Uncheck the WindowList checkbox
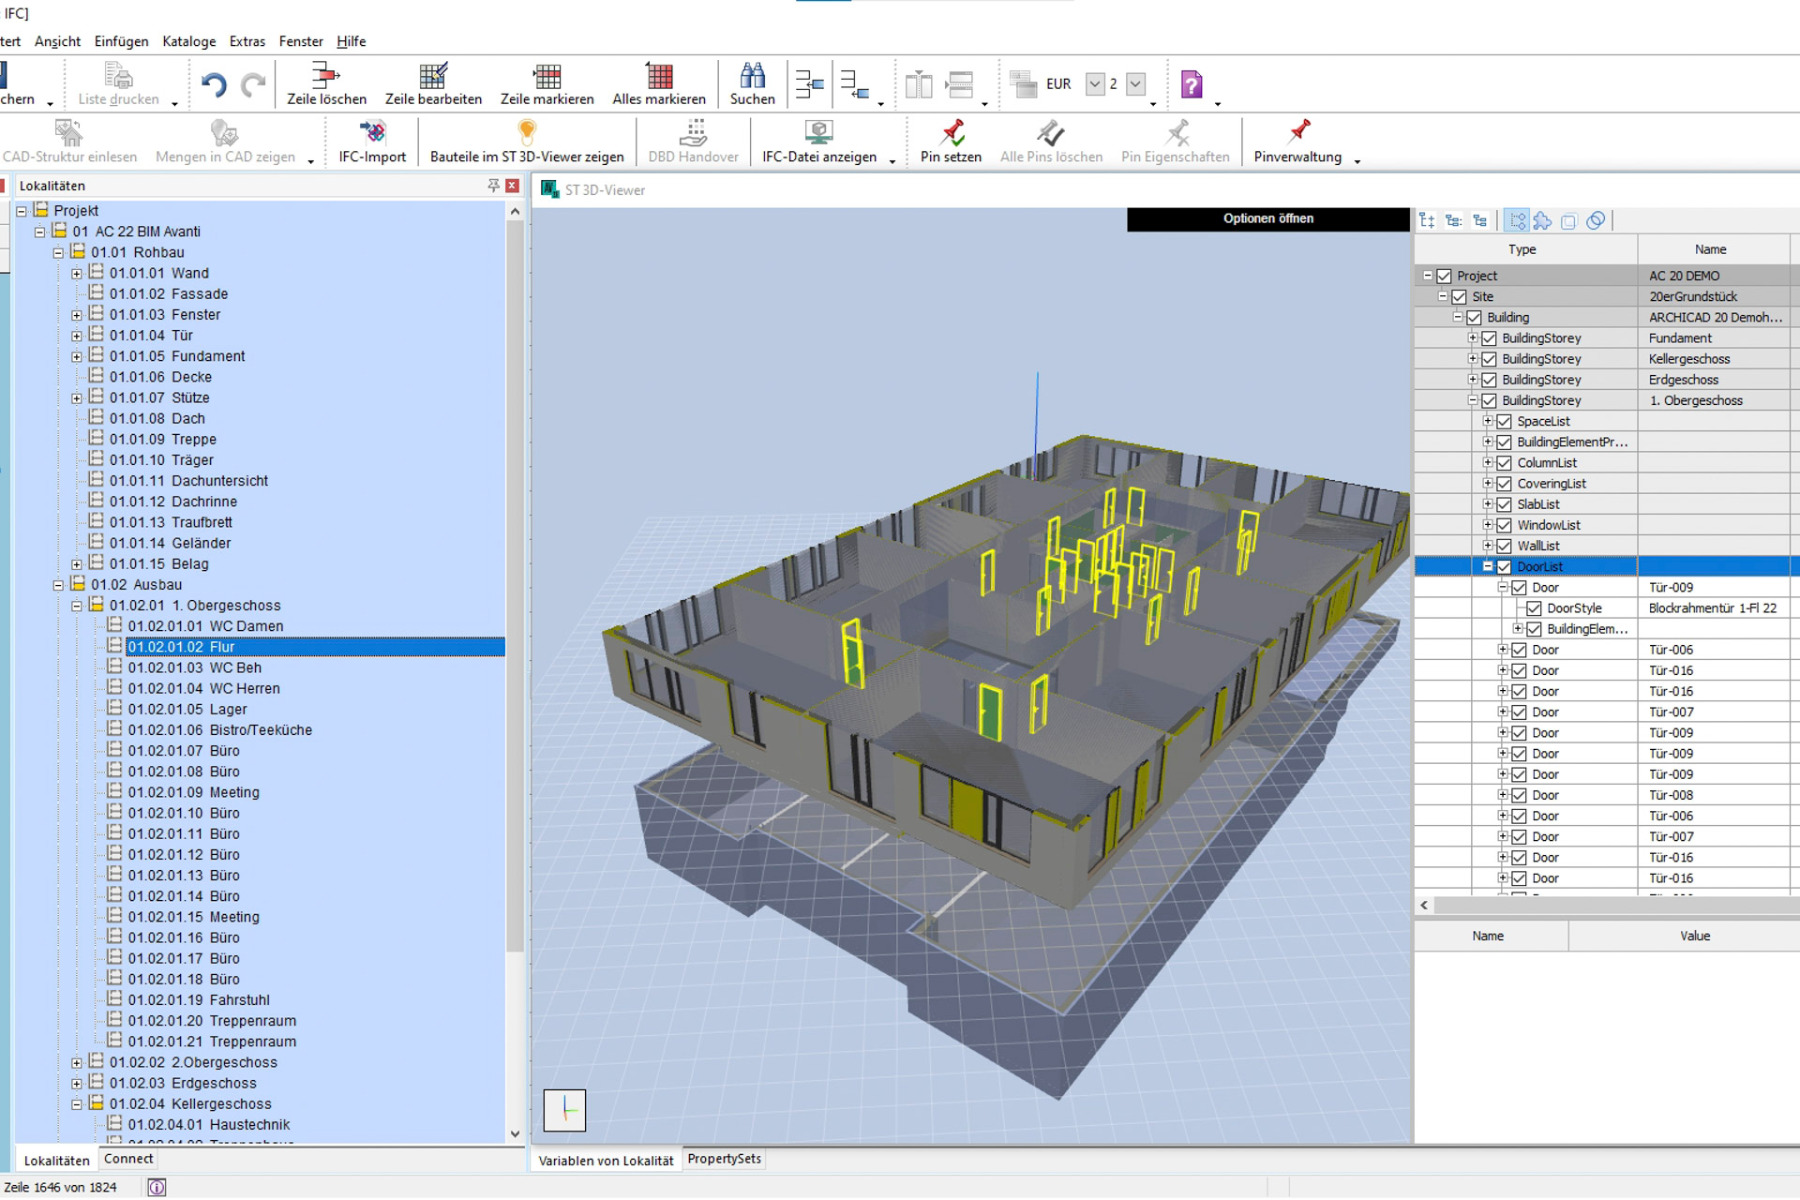 [1504, 525]
